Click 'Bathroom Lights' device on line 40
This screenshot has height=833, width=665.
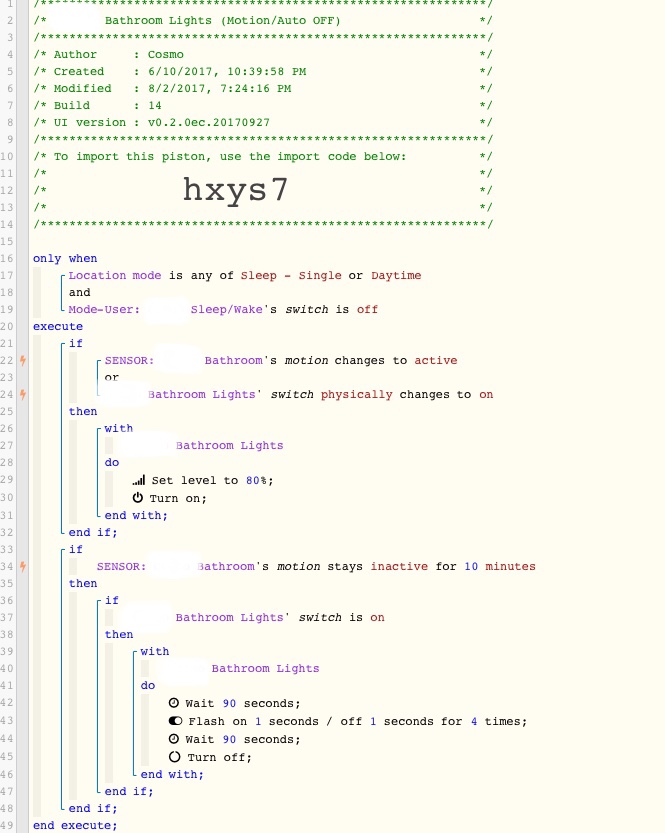click(x=266, y=668)
